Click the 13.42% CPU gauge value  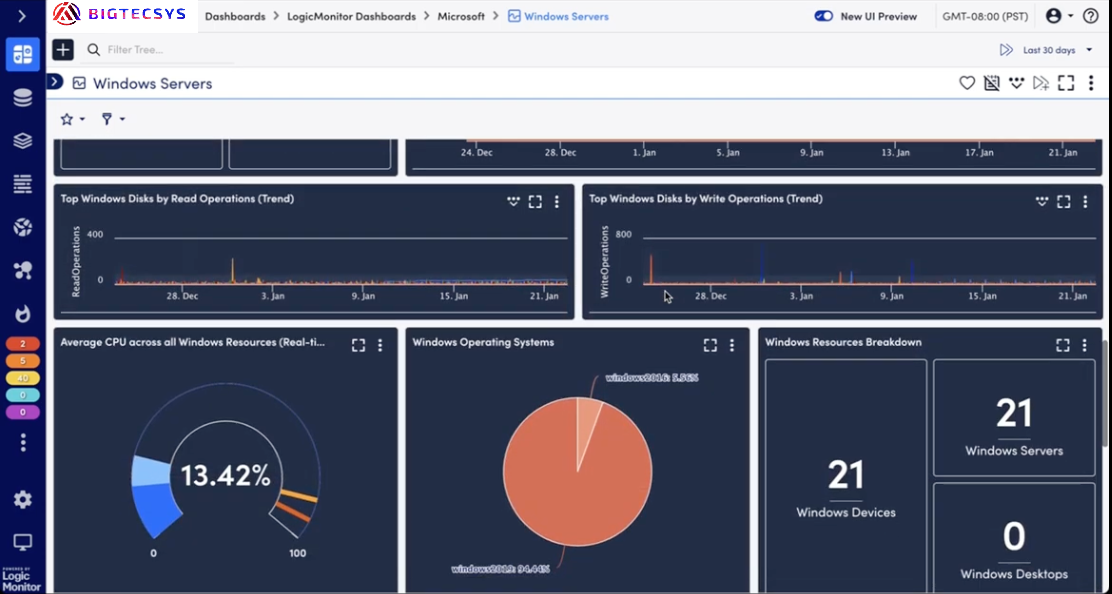pos(226,476)
